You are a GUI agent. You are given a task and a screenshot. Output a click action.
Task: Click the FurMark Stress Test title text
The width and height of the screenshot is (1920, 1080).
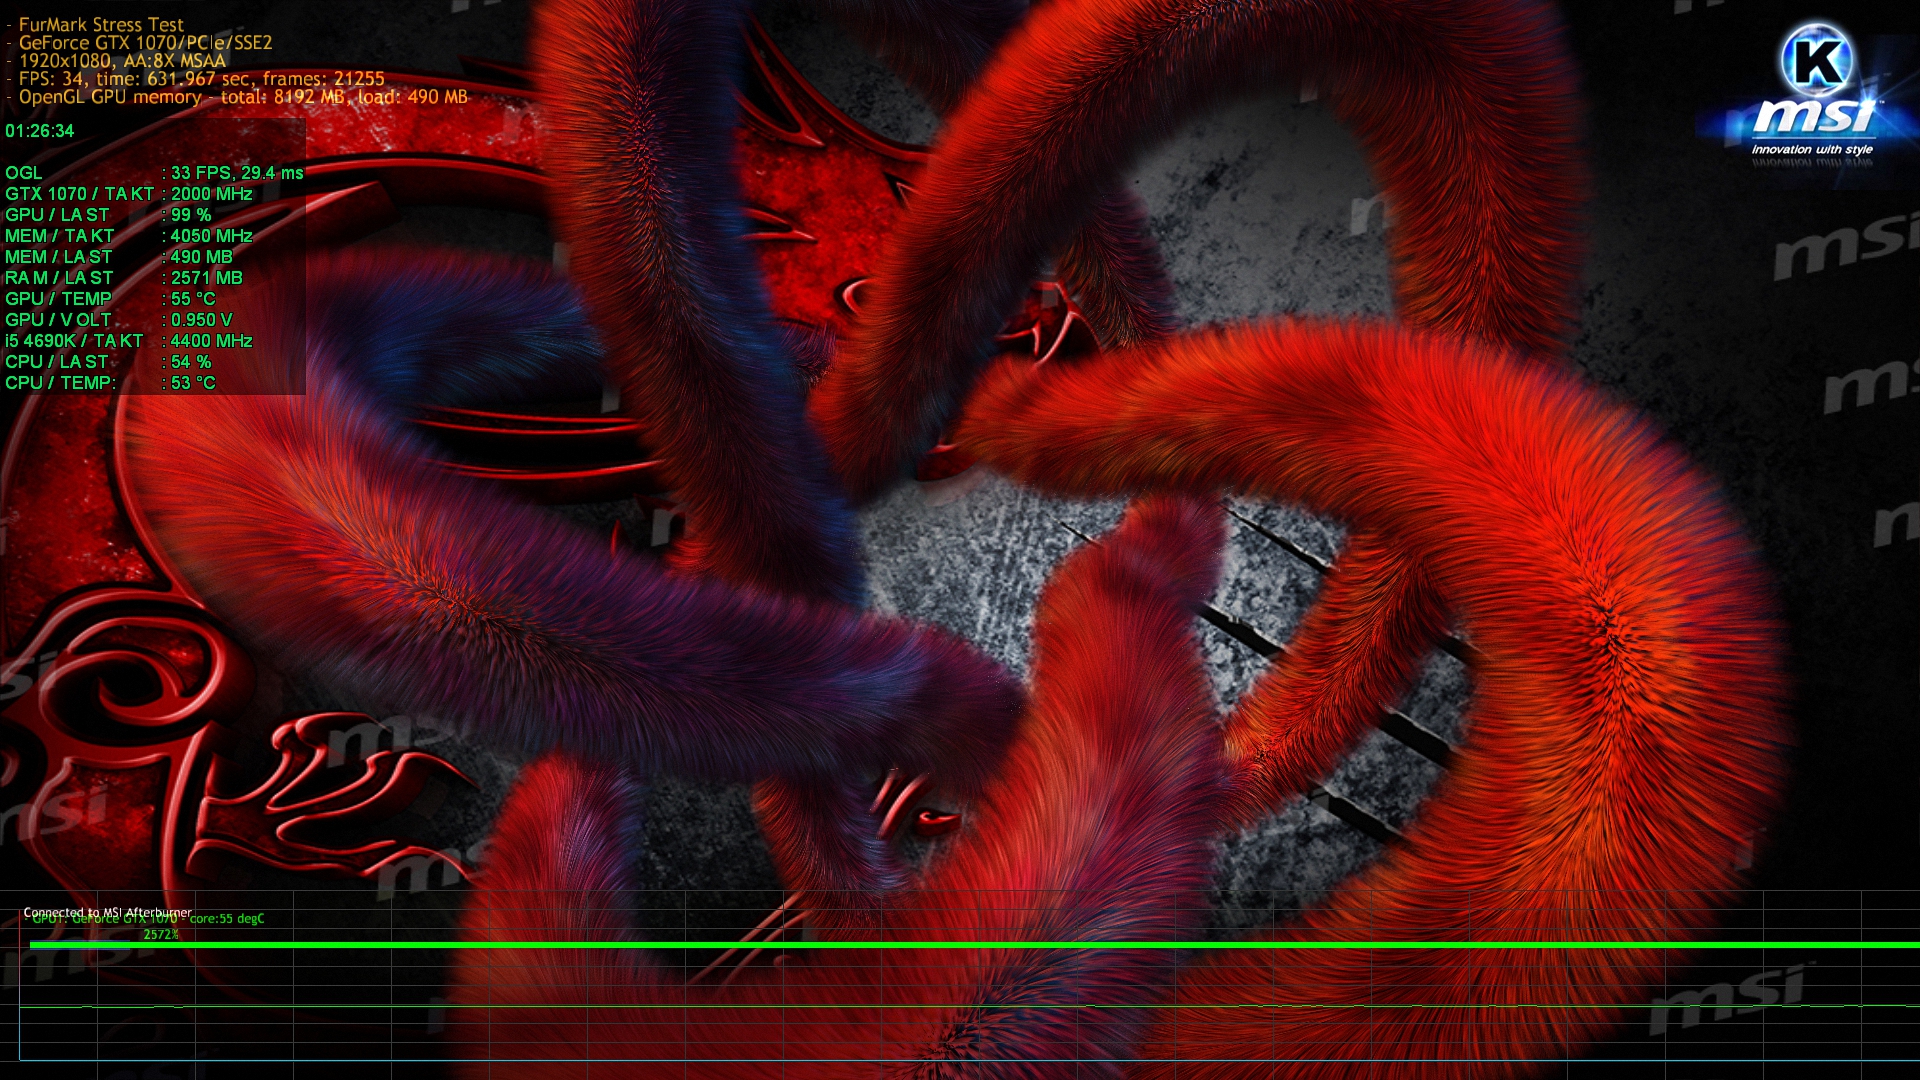(101, 24)
